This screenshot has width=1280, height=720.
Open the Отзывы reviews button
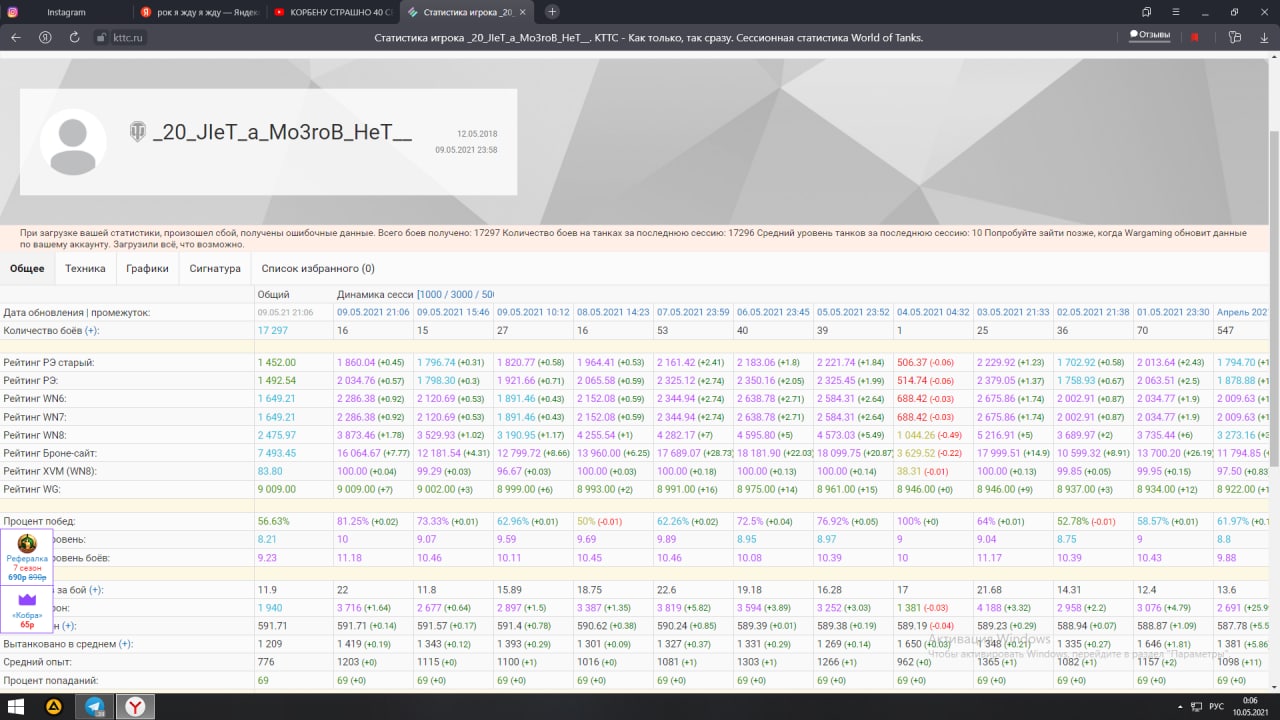(1149, 36)
